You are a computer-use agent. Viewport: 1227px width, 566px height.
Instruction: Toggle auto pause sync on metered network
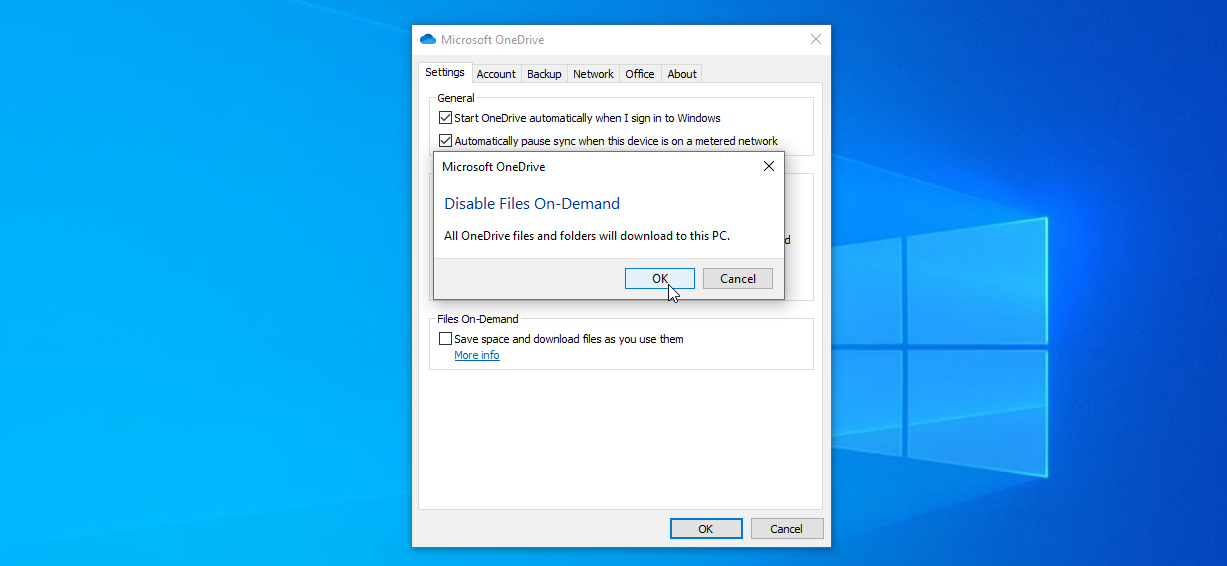pos(446,141)
